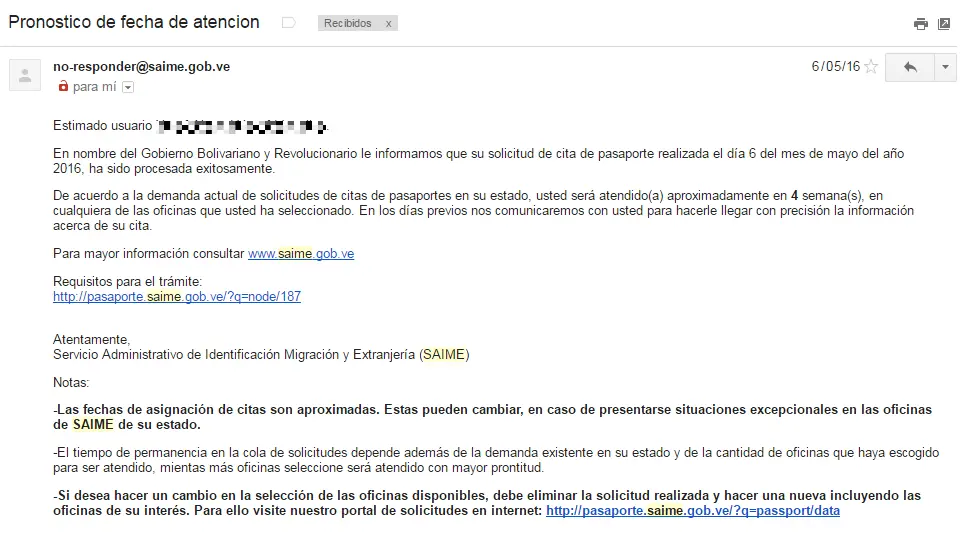Click the 'Notas:' heading text
This screenshot has width=962, height=548.
coord(71,382)
